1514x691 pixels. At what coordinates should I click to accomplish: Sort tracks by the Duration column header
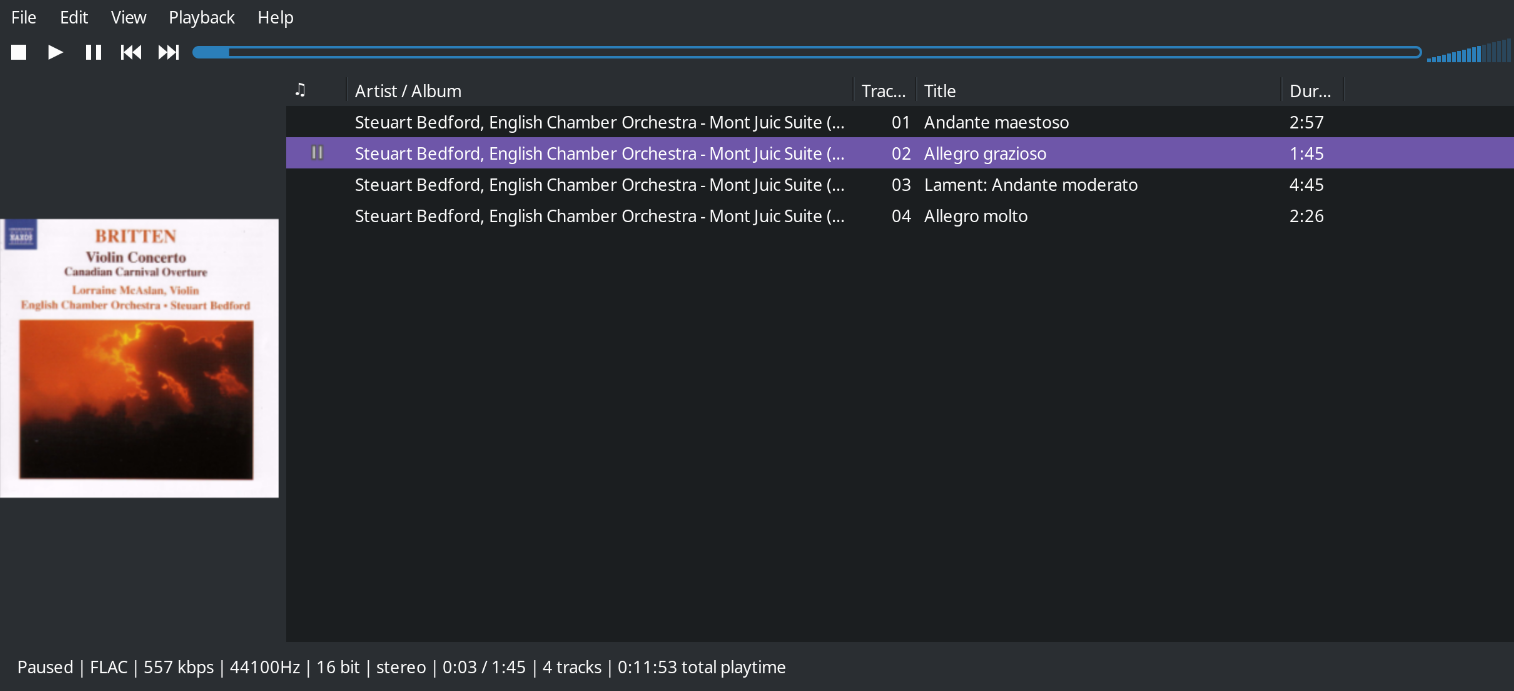coord(1312,90)
